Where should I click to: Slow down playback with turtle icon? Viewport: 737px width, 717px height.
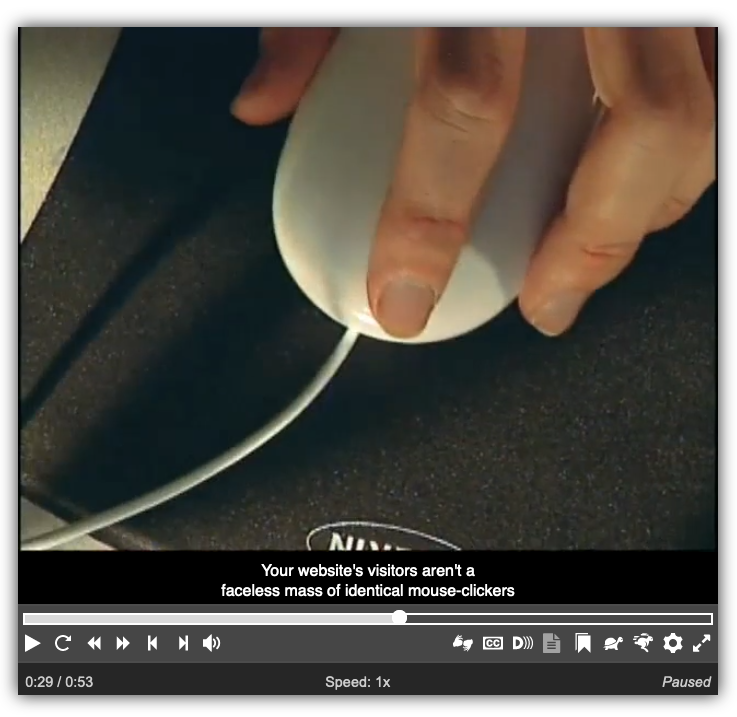point(613,643)
